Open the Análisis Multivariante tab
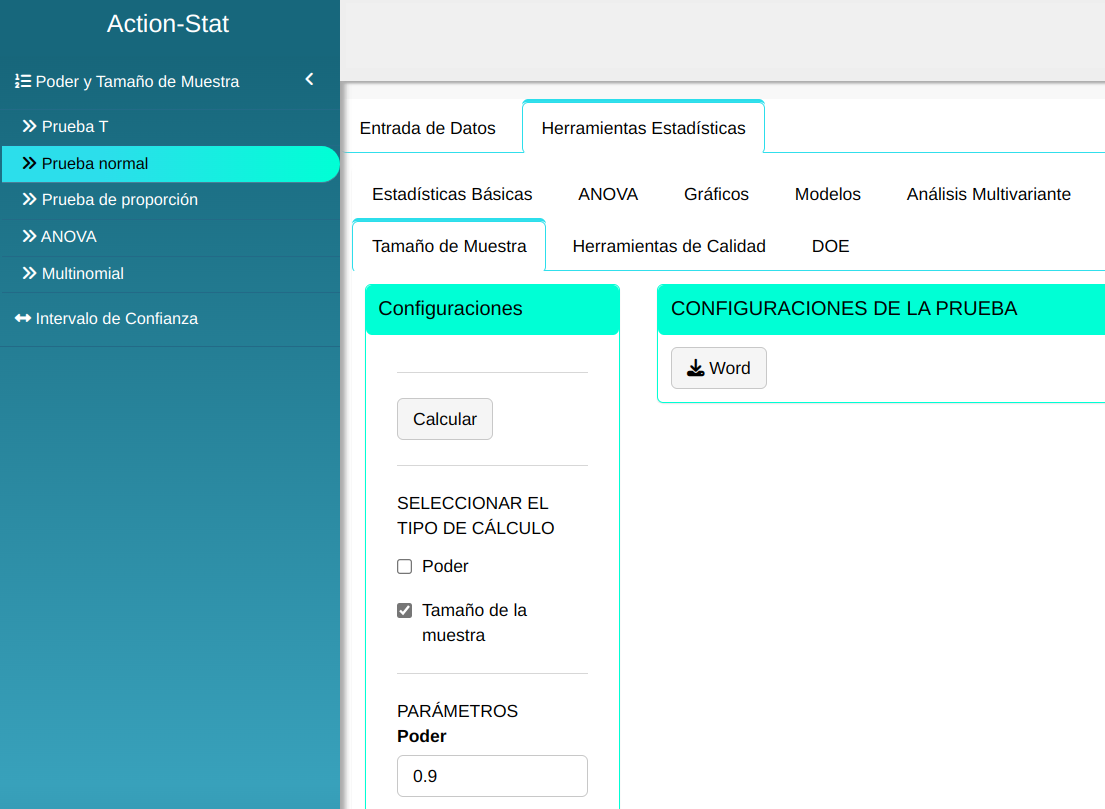The width and height of the screenshot is (1105, 809). pyautogui.click(x=988, y=194)
